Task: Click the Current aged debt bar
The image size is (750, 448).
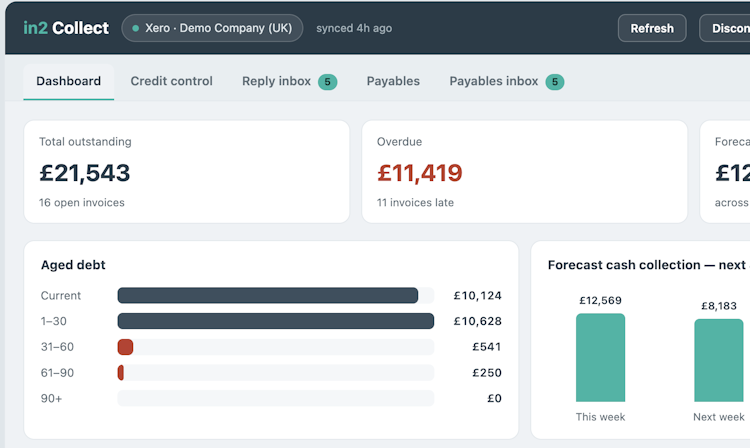Action: click(268, 295)
